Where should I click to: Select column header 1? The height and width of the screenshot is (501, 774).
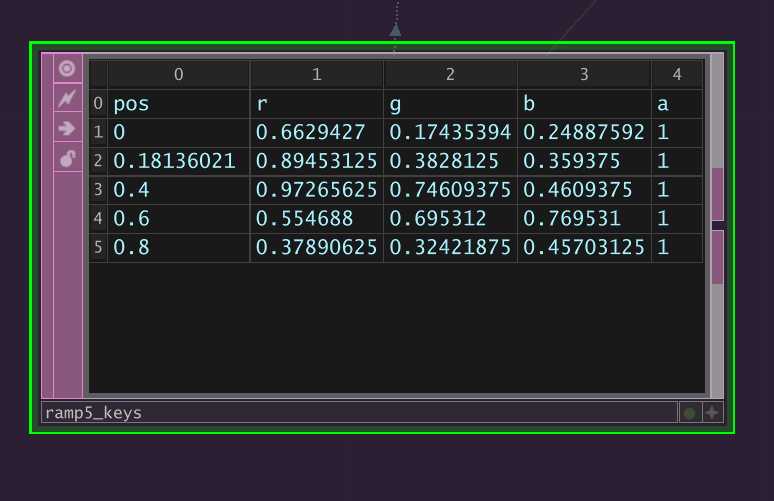point(316,75)
